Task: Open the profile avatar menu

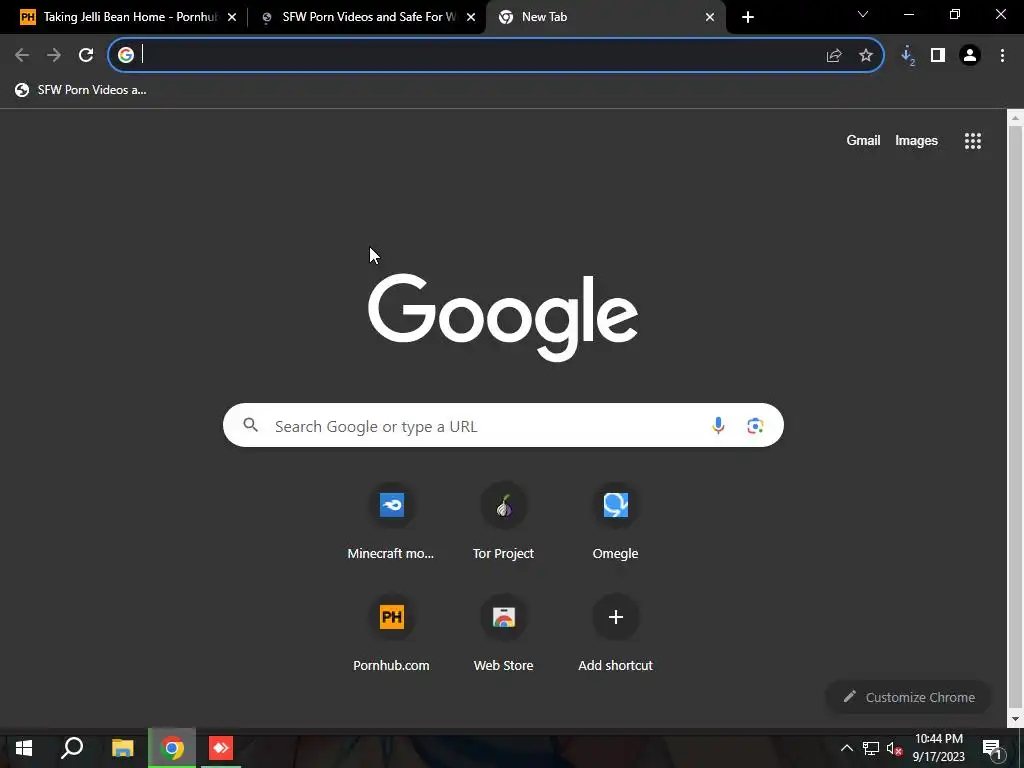Action: (x=970, y=56)
